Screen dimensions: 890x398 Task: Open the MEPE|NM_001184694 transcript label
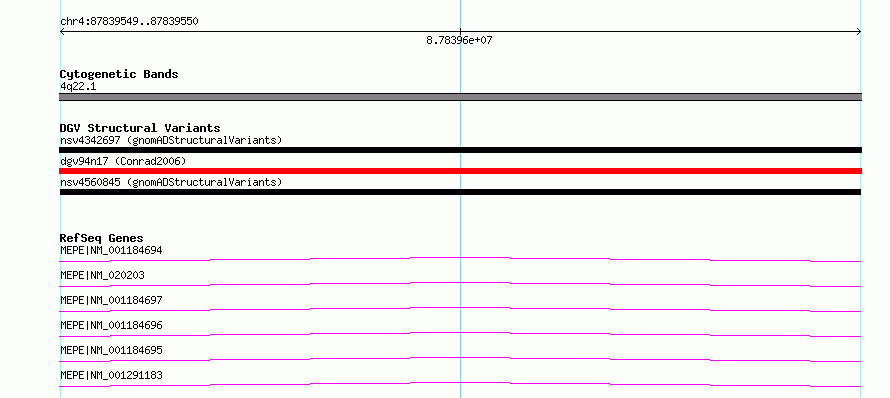(x=111, y=250)
